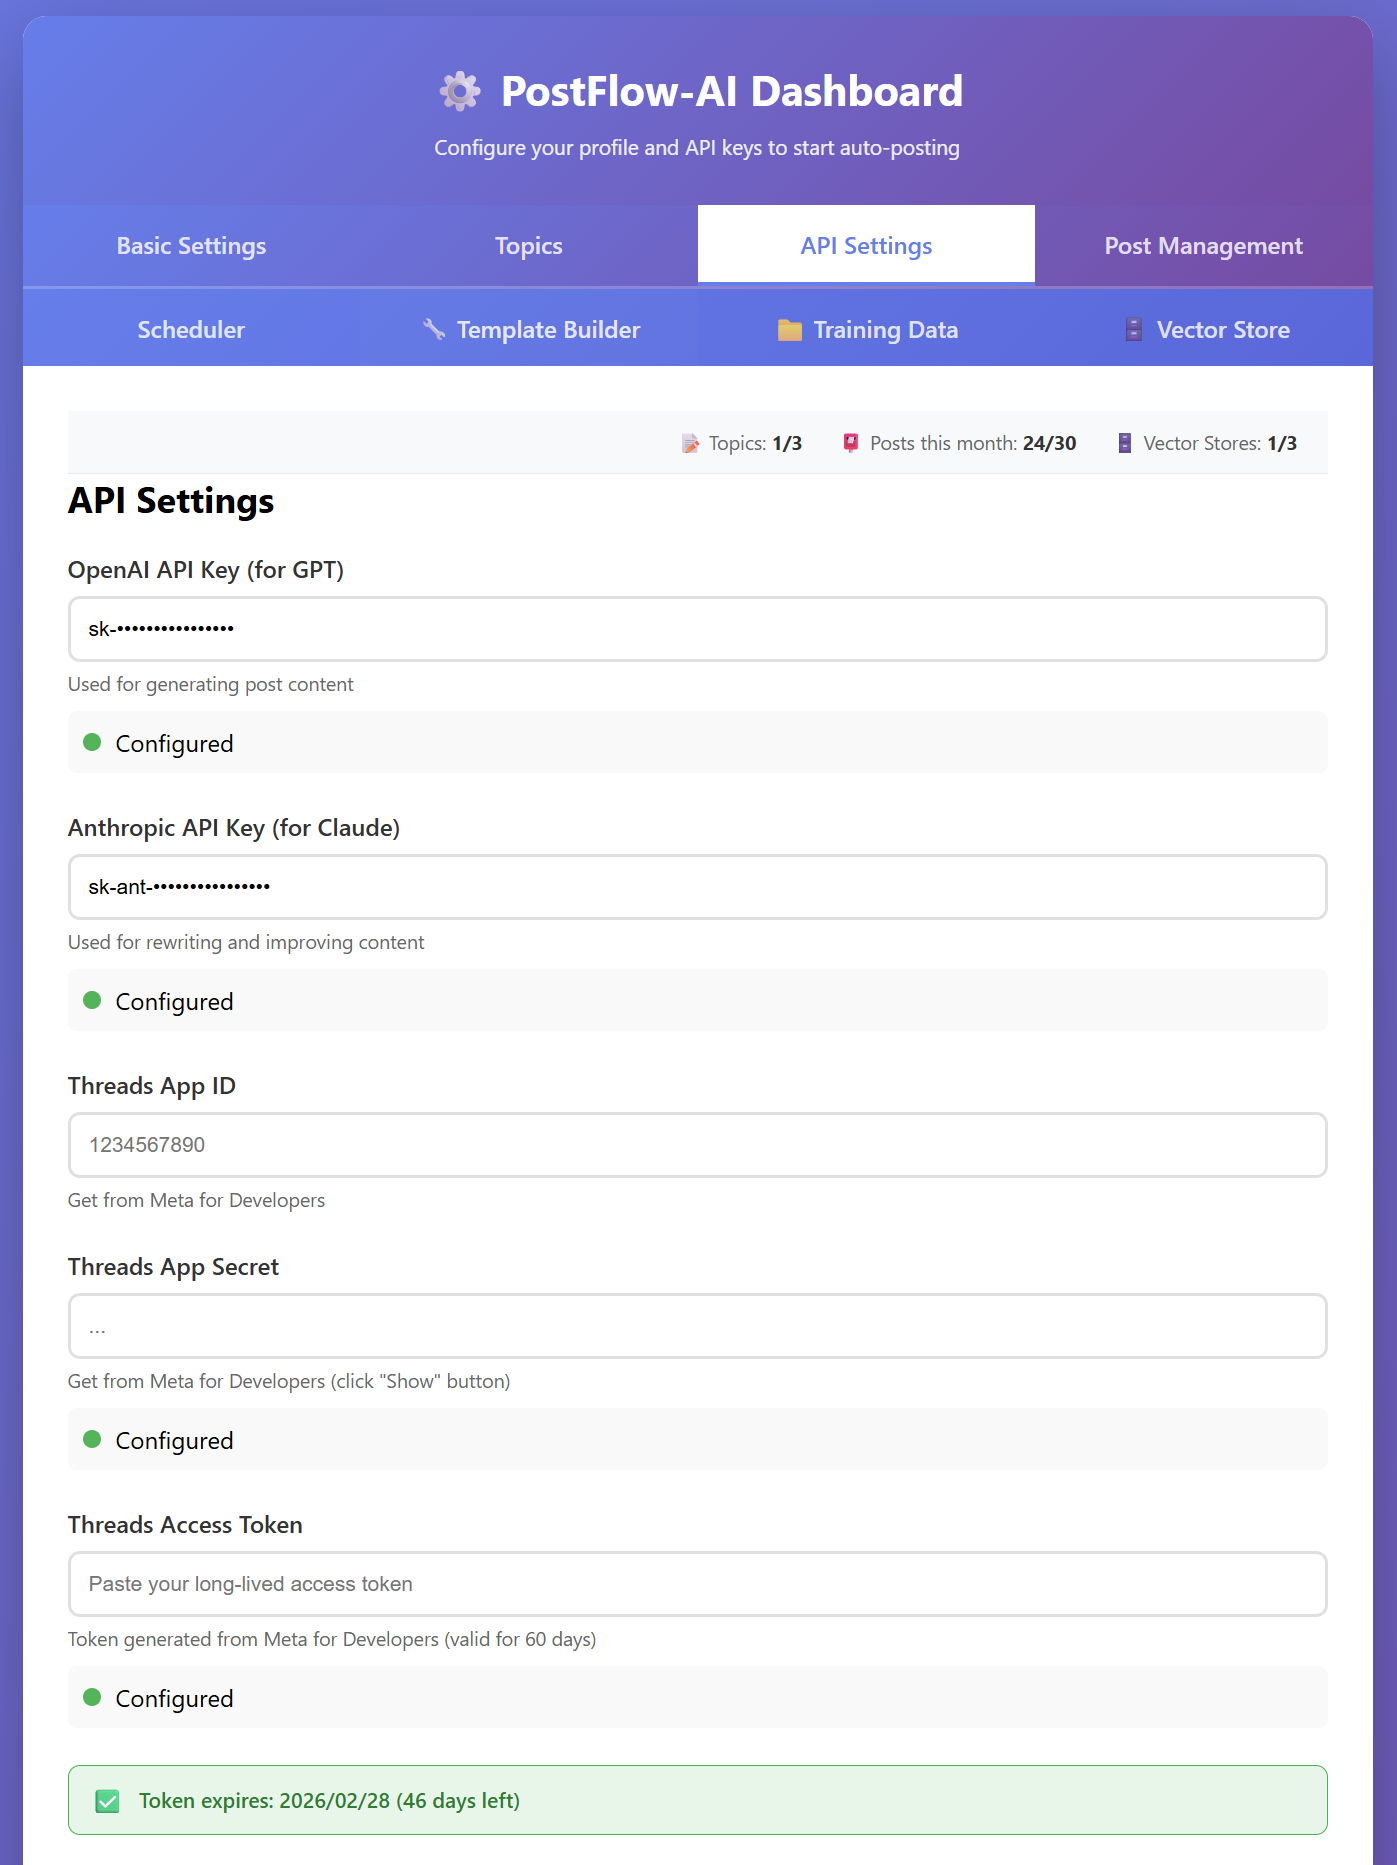
Task: Go to the Scheduler tab
Action: click(x=192, y=329)
